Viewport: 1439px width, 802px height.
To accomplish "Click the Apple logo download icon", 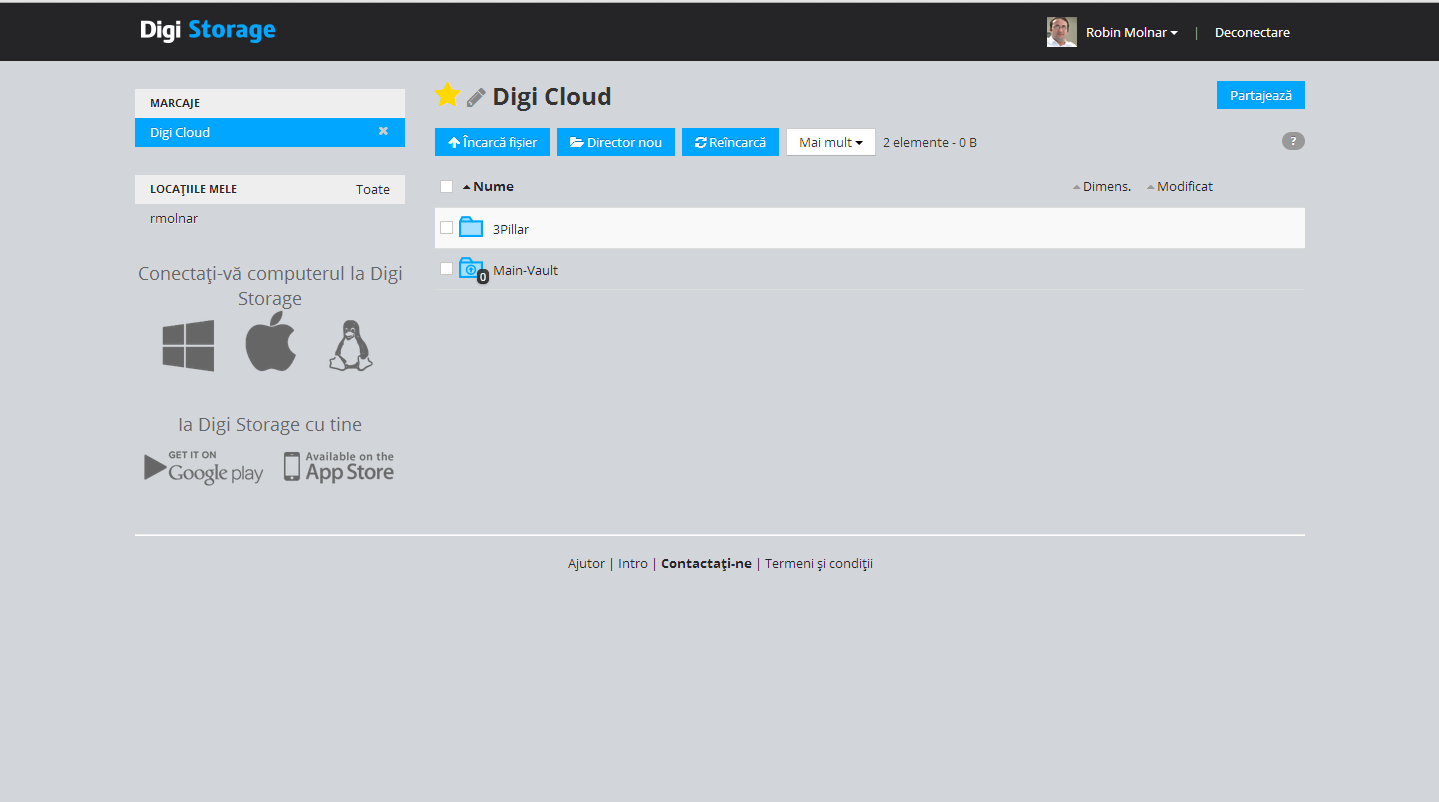I will click(271, 342).
